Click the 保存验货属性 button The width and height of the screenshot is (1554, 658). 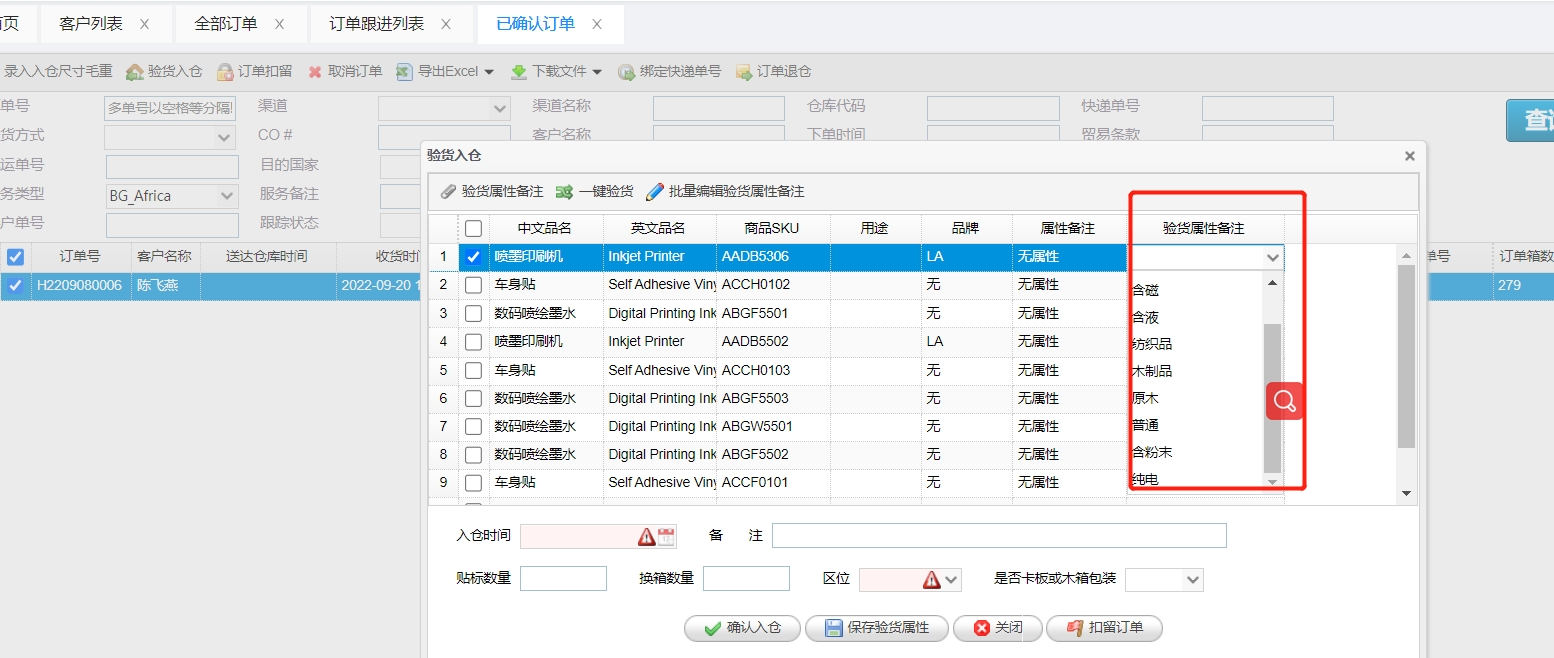coord(877,628)
